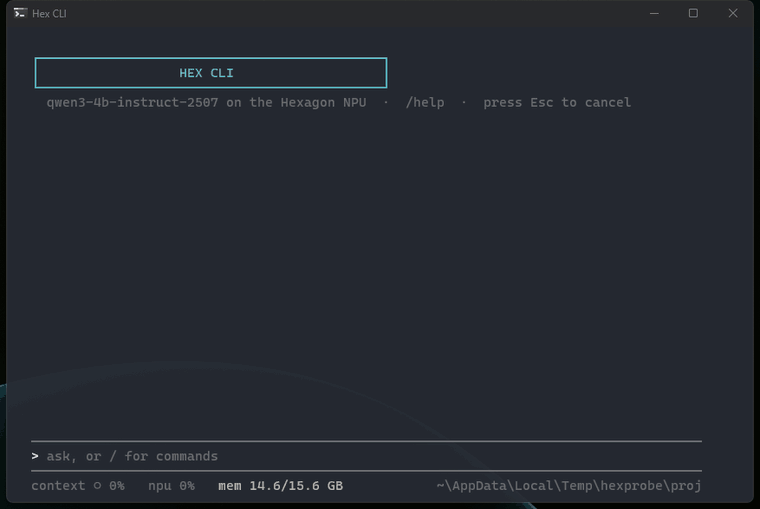The image size is (760, 509).
Task: Focus the 'ask, or / for commands' prompt
Action: click(366, 456)
